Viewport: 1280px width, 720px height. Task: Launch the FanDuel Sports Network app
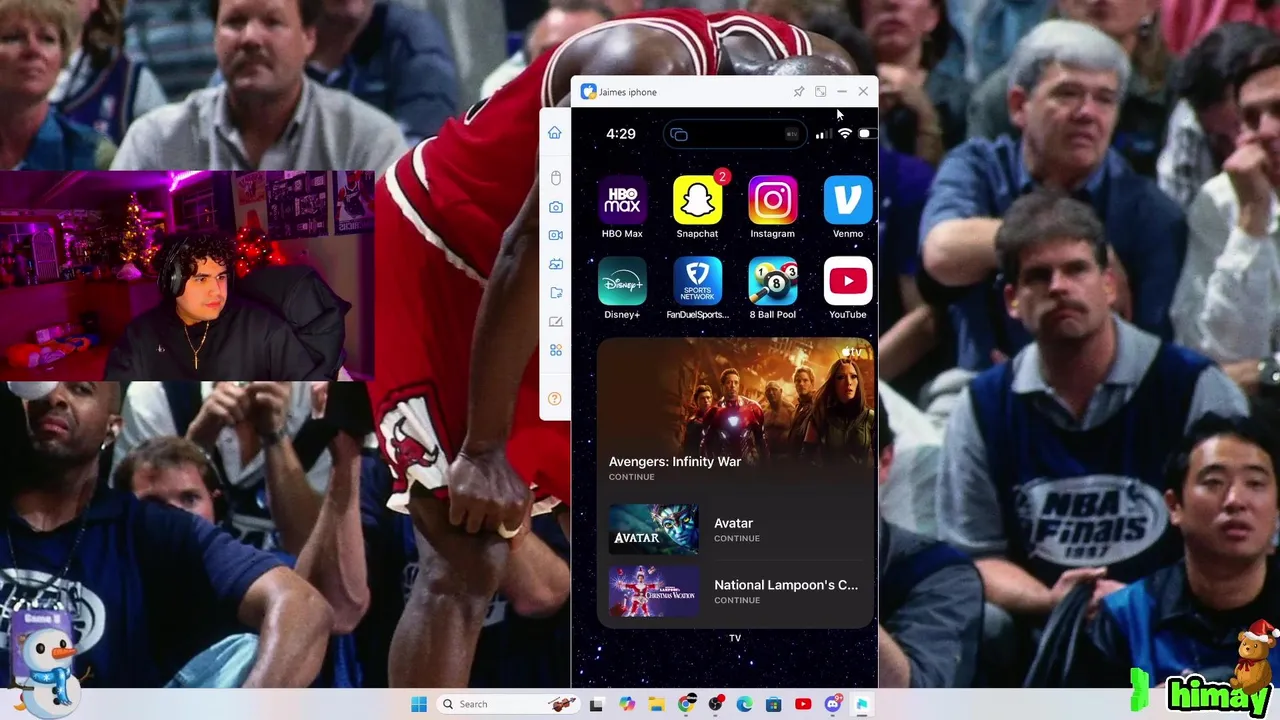(697, 282)
